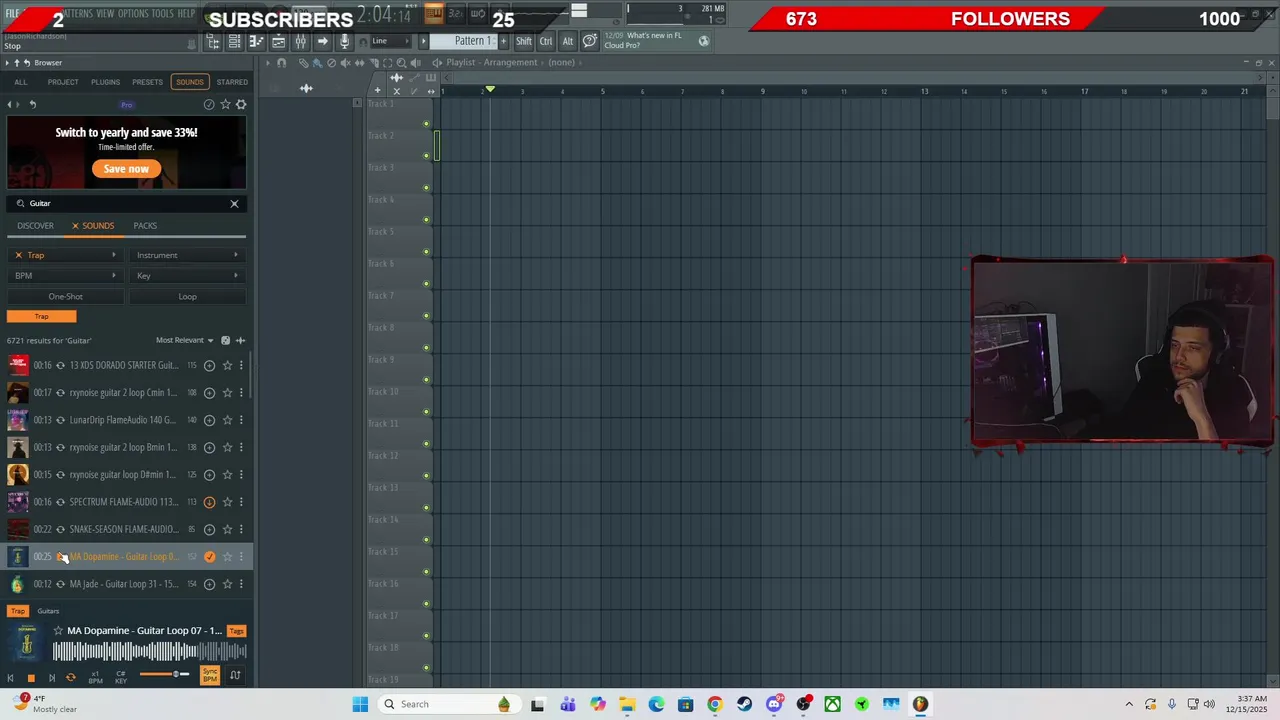Toggle loop playback in preview player
The width and height of the screenshot is (1280, 720).
coord(70,678)
